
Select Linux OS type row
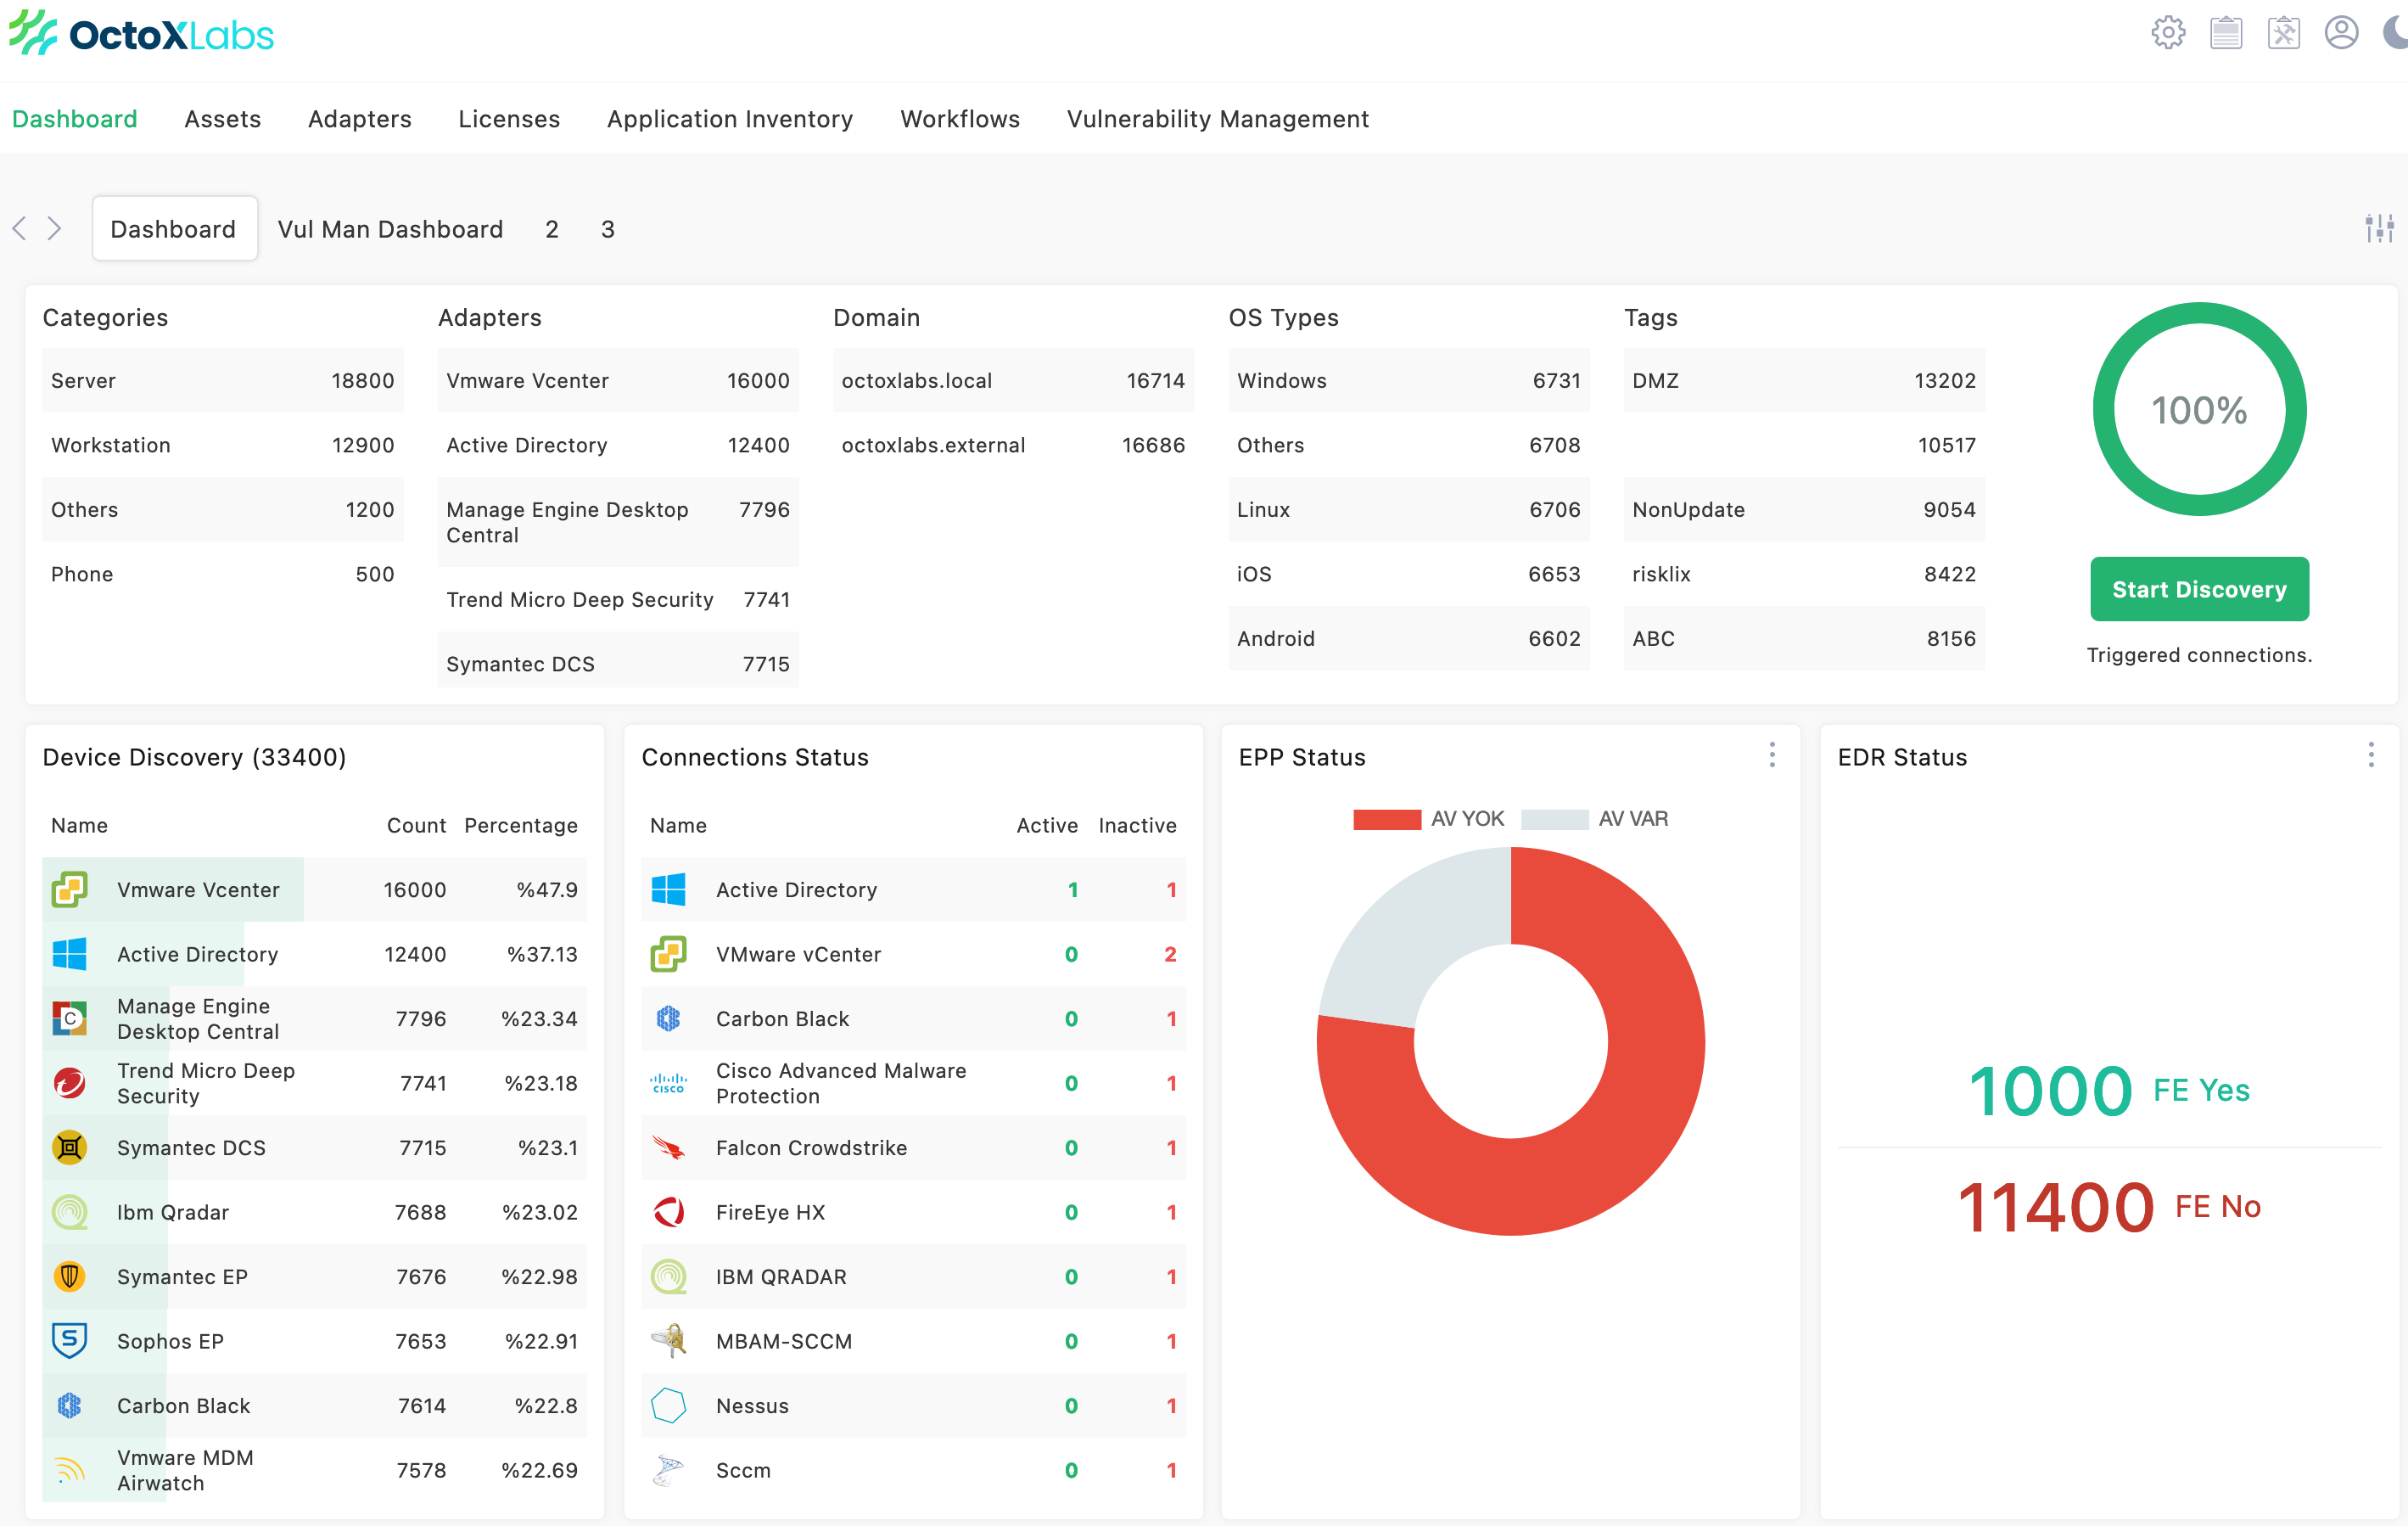tap(1408, 509)
